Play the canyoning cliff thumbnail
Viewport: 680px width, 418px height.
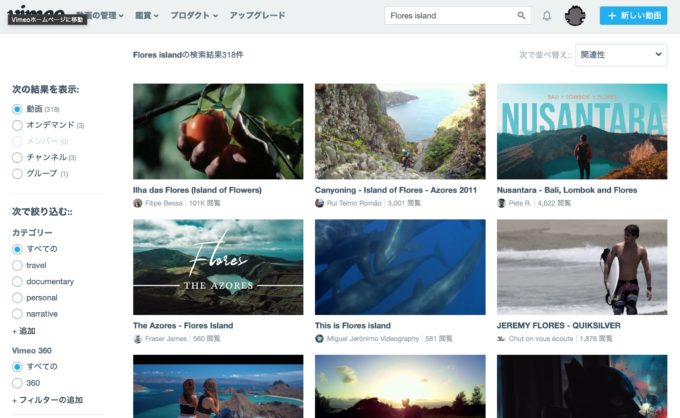pyautogui.click(x=400, y=131)
